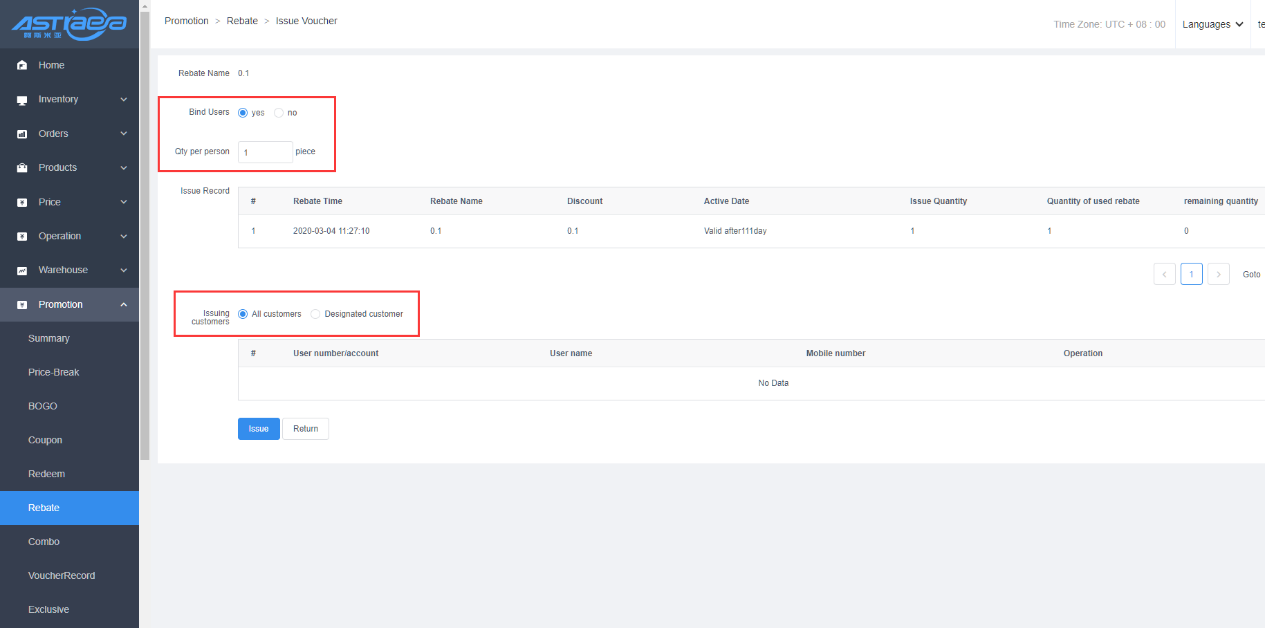Click the Home icon in sidebar

pos(22,65)
